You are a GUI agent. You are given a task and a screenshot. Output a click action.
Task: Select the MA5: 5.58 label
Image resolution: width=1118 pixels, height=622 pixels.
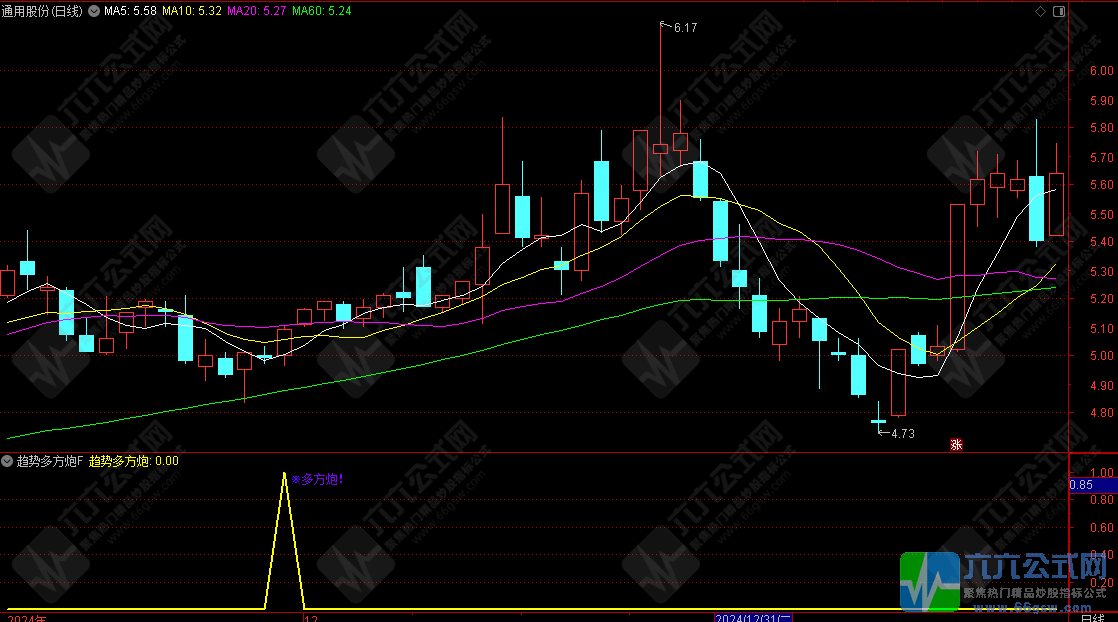click(x=129, y=11)
